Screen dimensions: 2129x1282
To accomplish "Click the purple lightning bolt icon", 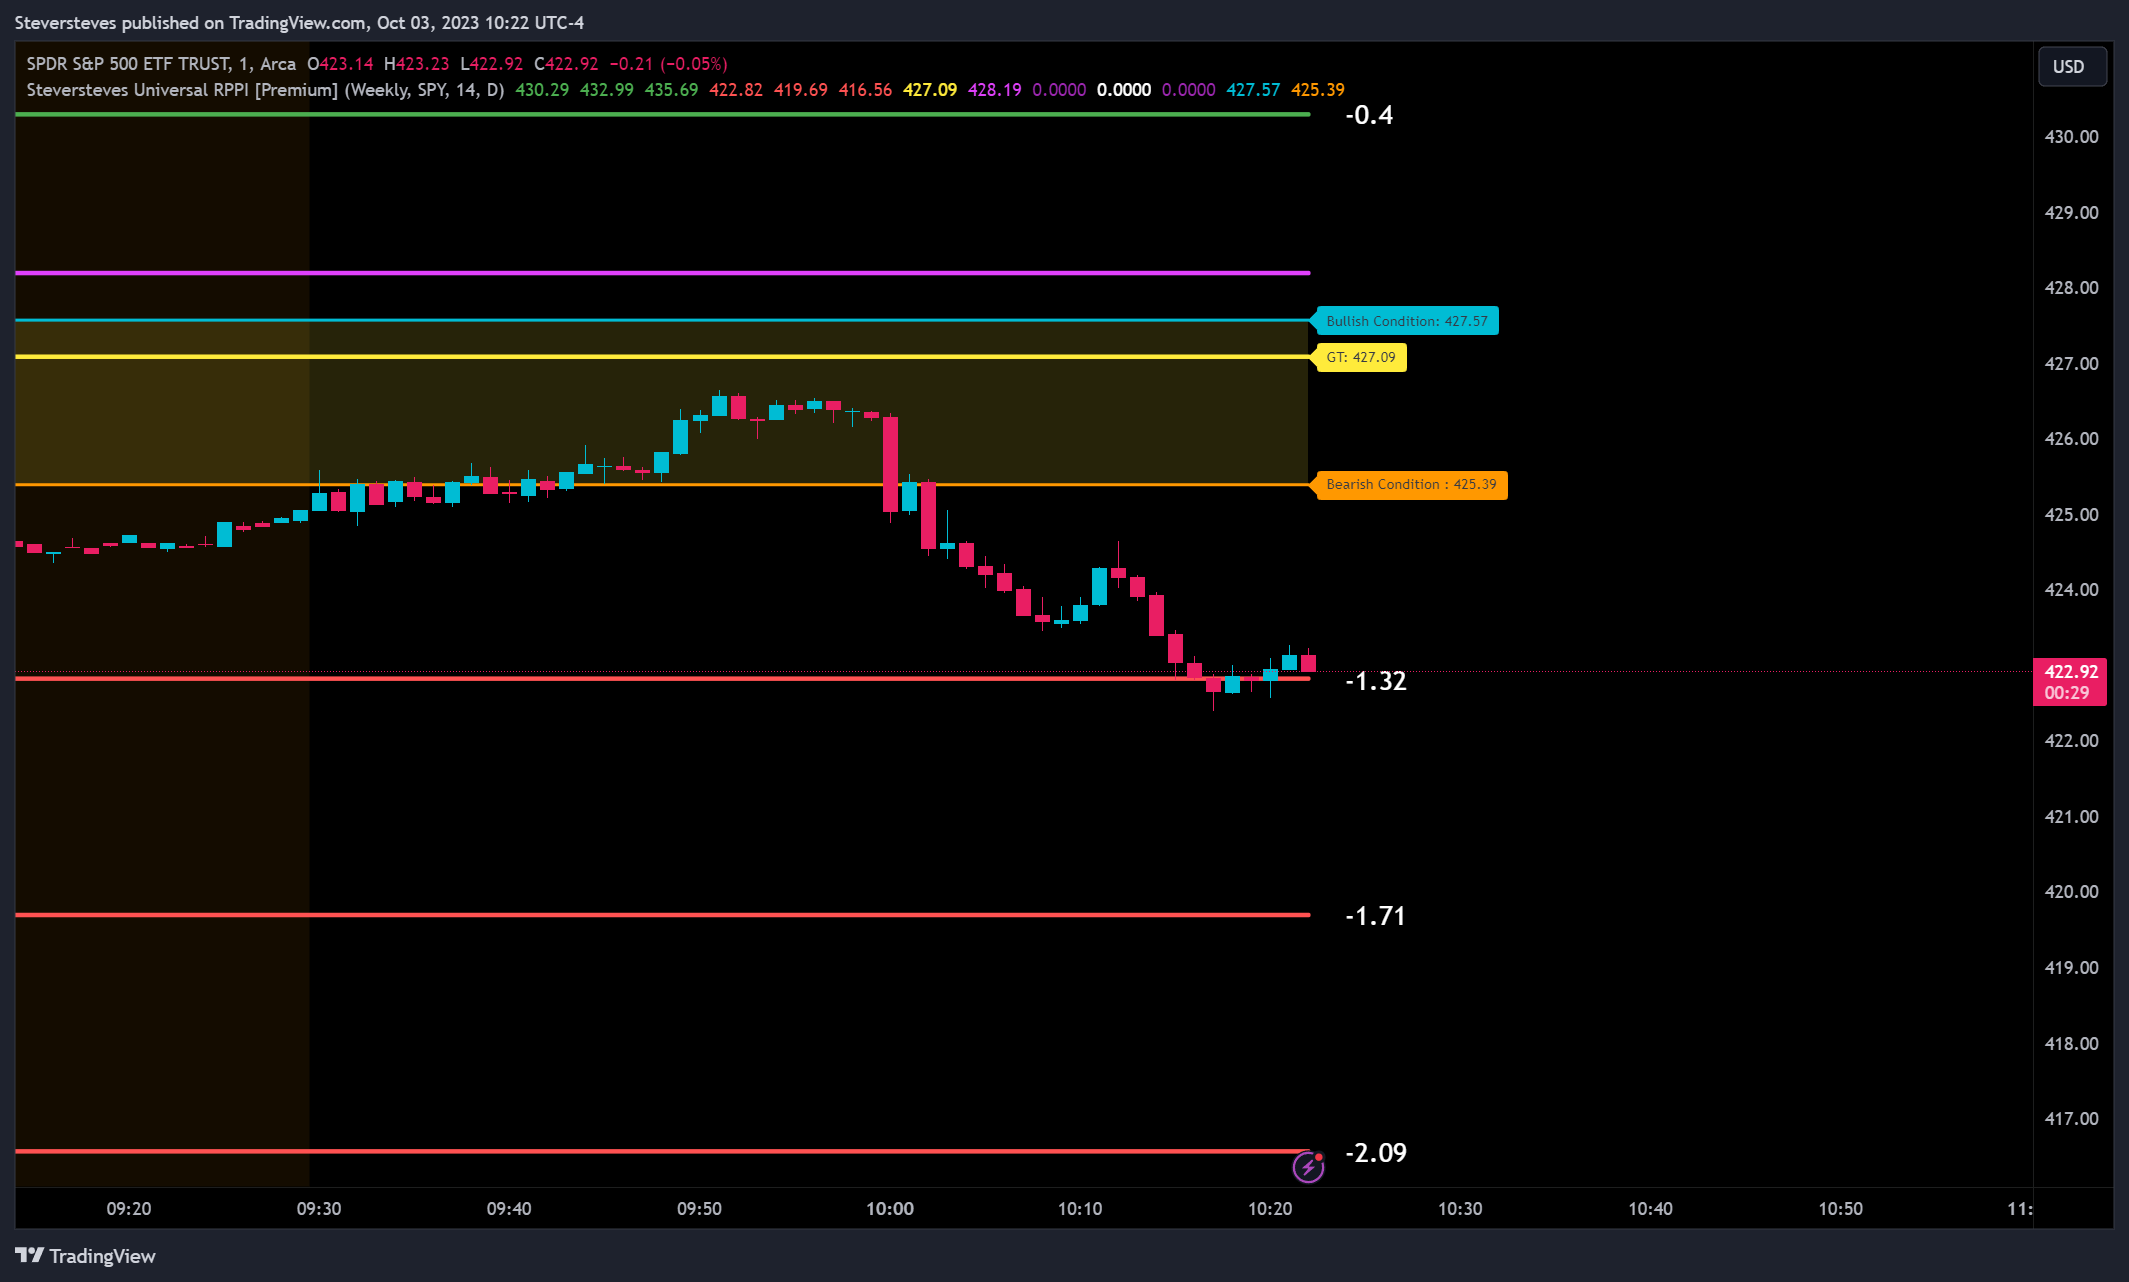I will [1308, 1167].
